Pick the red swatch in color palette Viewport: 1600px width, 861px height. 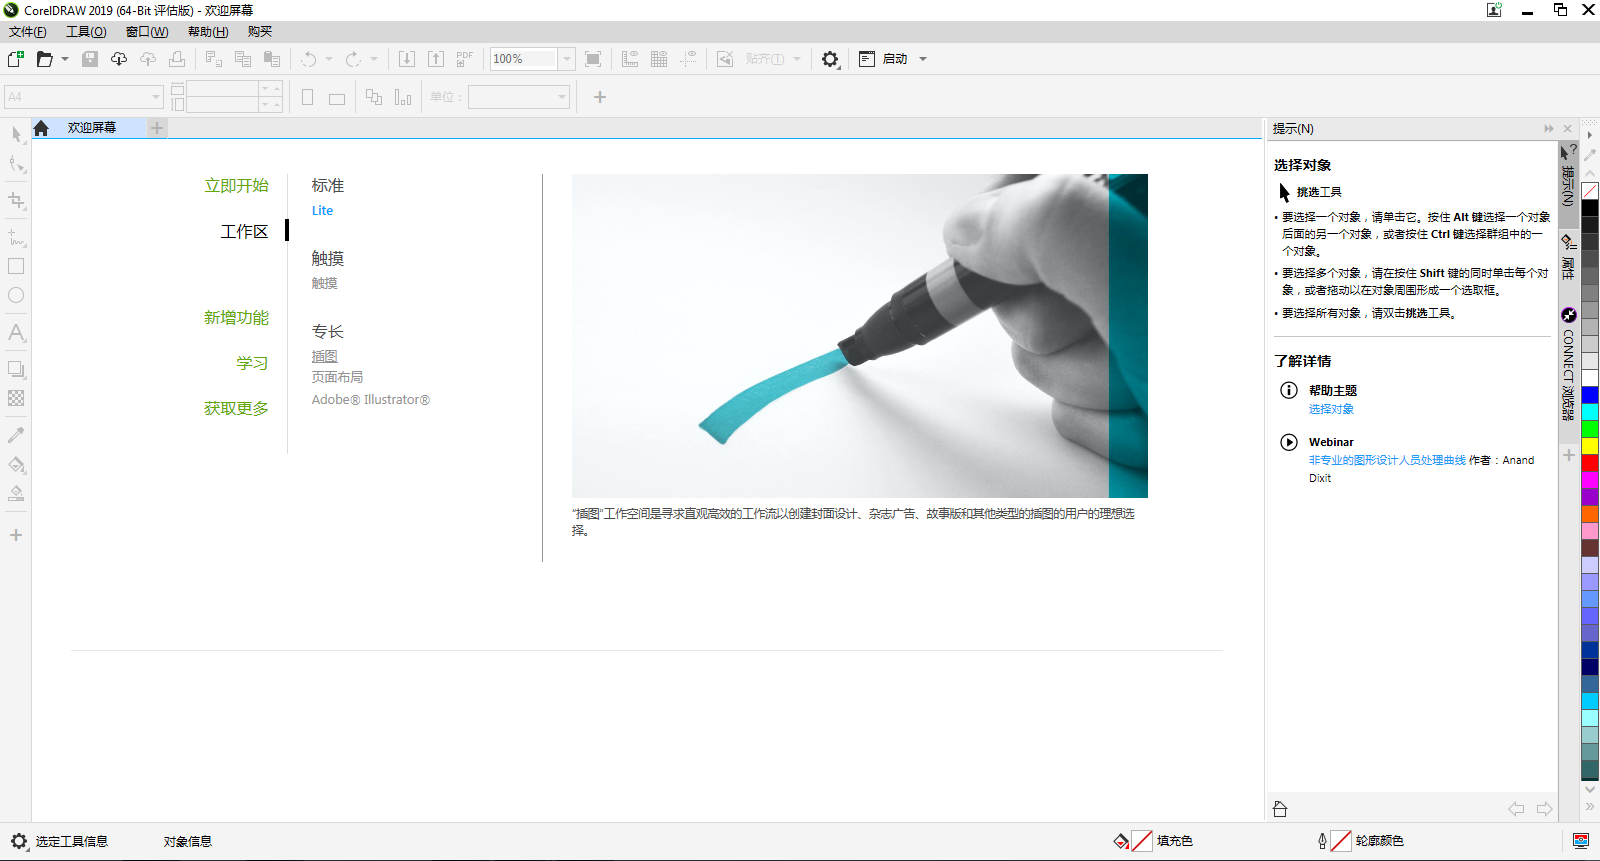1590,463
